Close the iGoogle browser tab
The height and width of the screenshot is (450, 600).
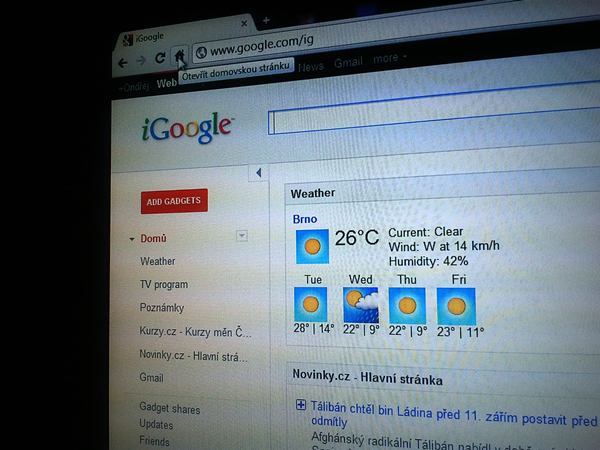point(244,24)
